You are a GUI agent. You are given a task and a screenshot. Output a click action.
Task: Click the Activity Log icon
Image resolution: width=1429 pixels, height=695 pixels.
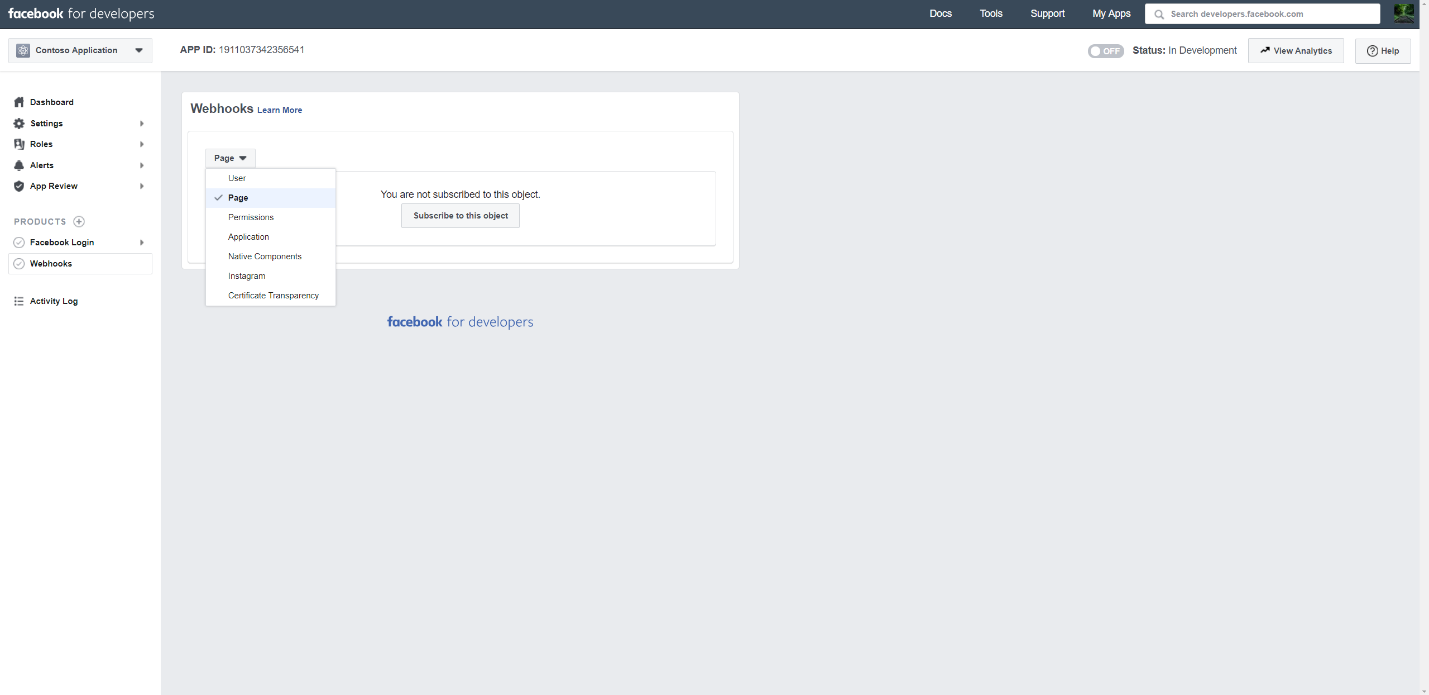pos(17,300)
